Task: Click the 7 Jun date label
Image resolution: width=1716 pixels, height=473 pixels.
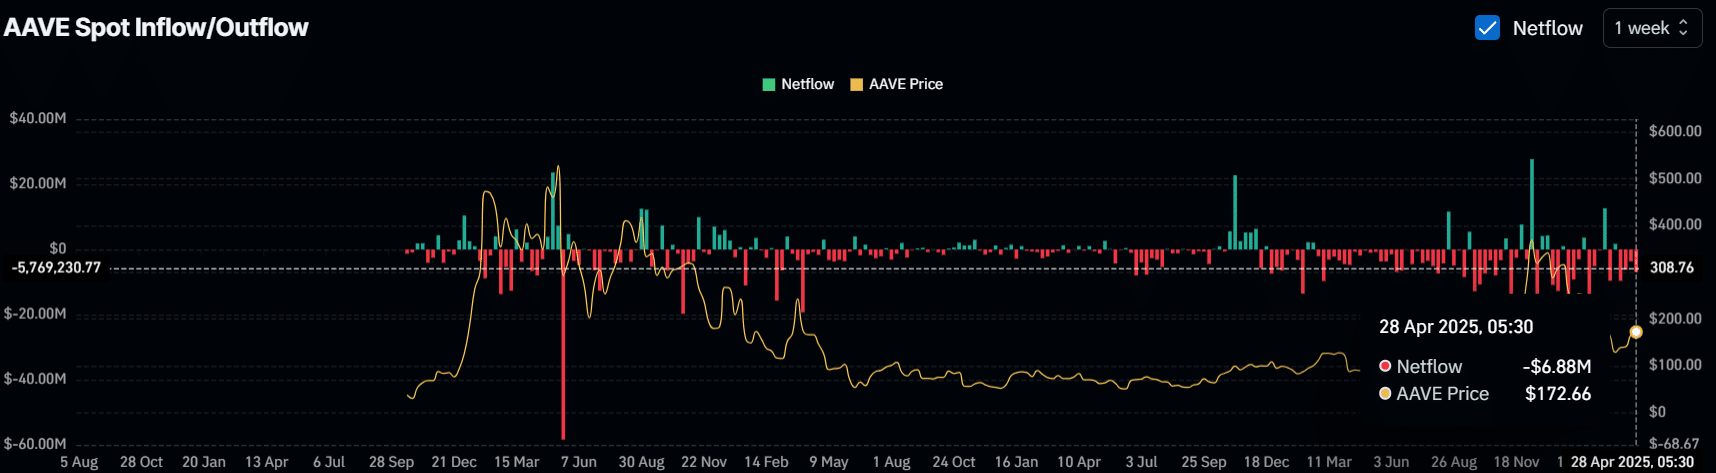Action: (x=579, y=462)
